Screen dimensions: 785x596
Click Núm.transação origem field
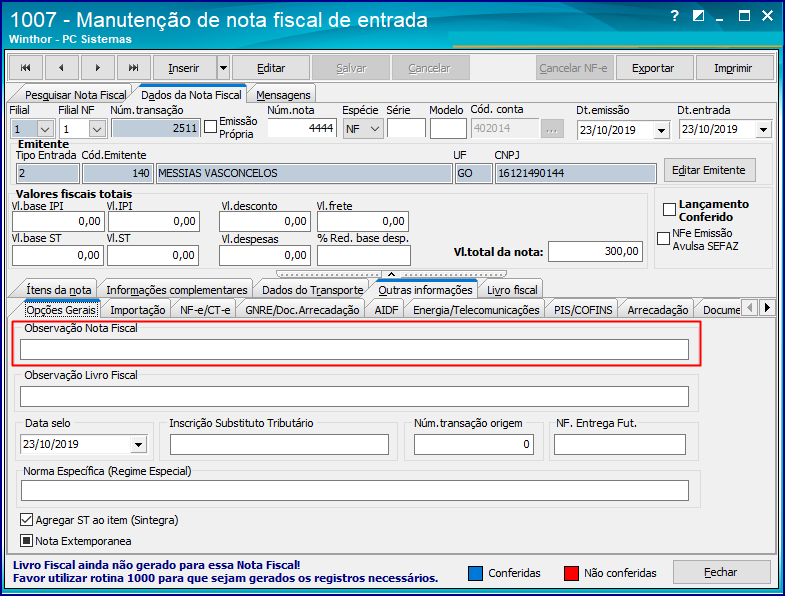point(474,444)
